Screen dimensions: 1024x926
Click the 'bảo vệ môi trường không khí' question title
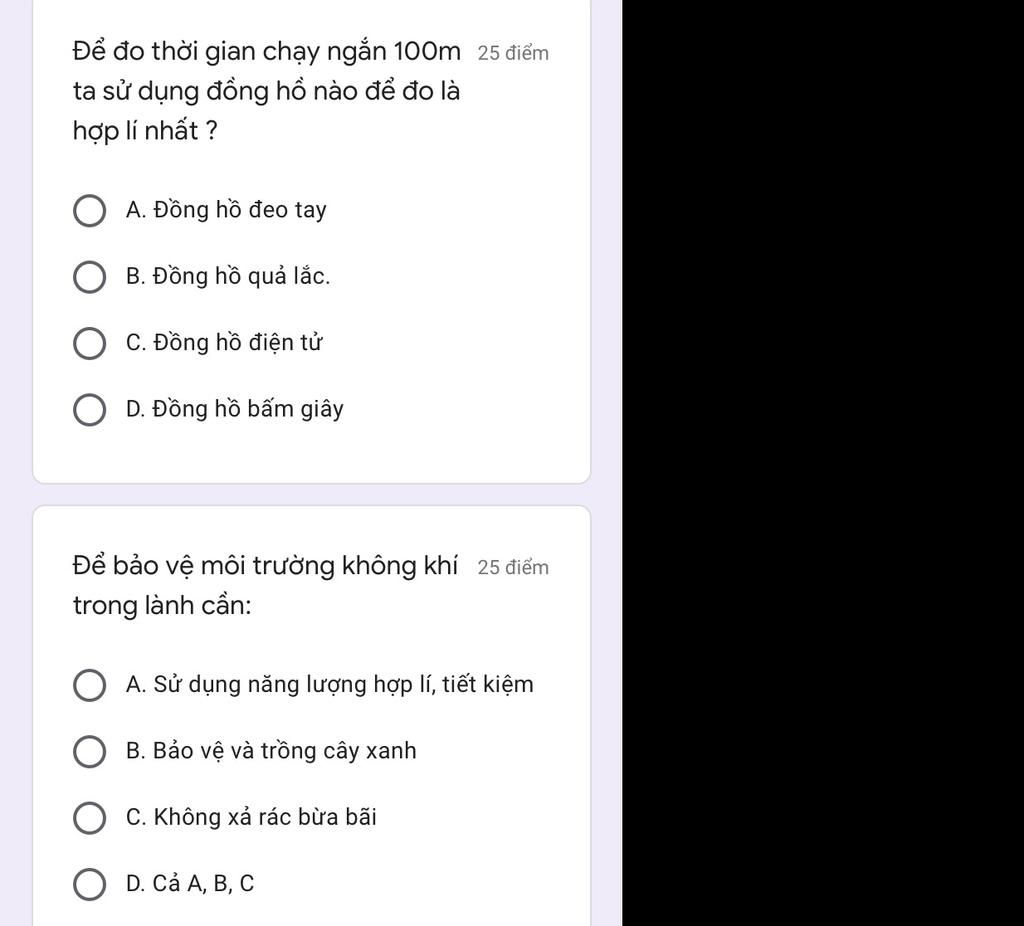[x=265, y=585]
